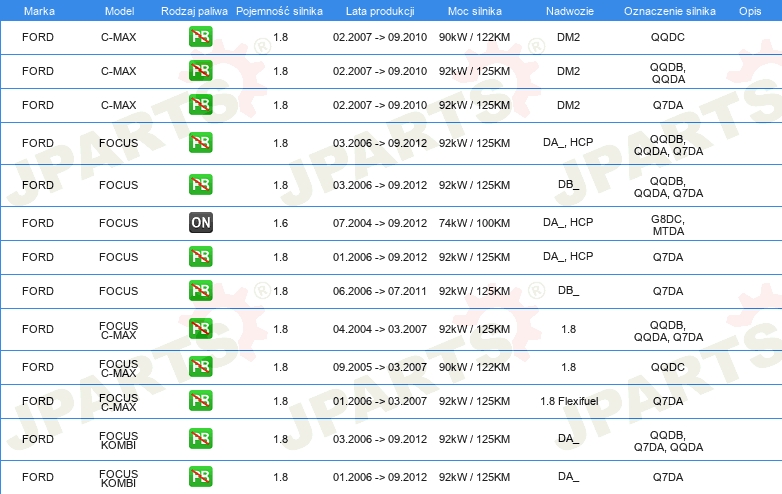Select 'DA_, HCP' body cell in the diesel row
The image size is (782, 494).
pos(568,222)
